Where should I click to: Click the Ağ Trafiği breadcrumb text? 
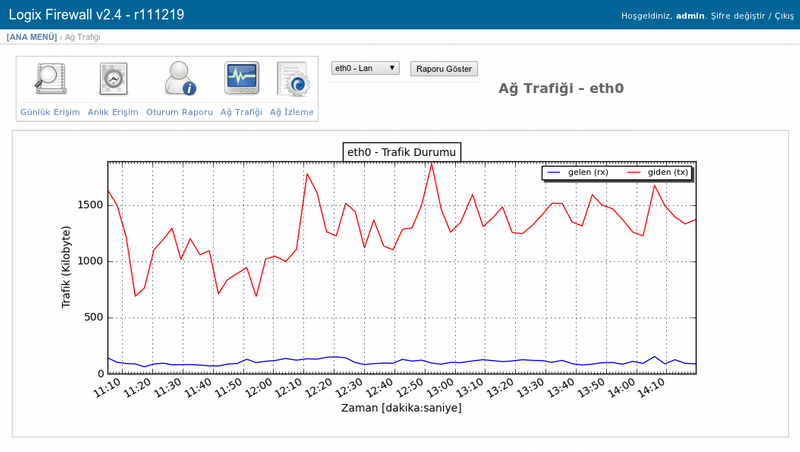pos(83,37)
